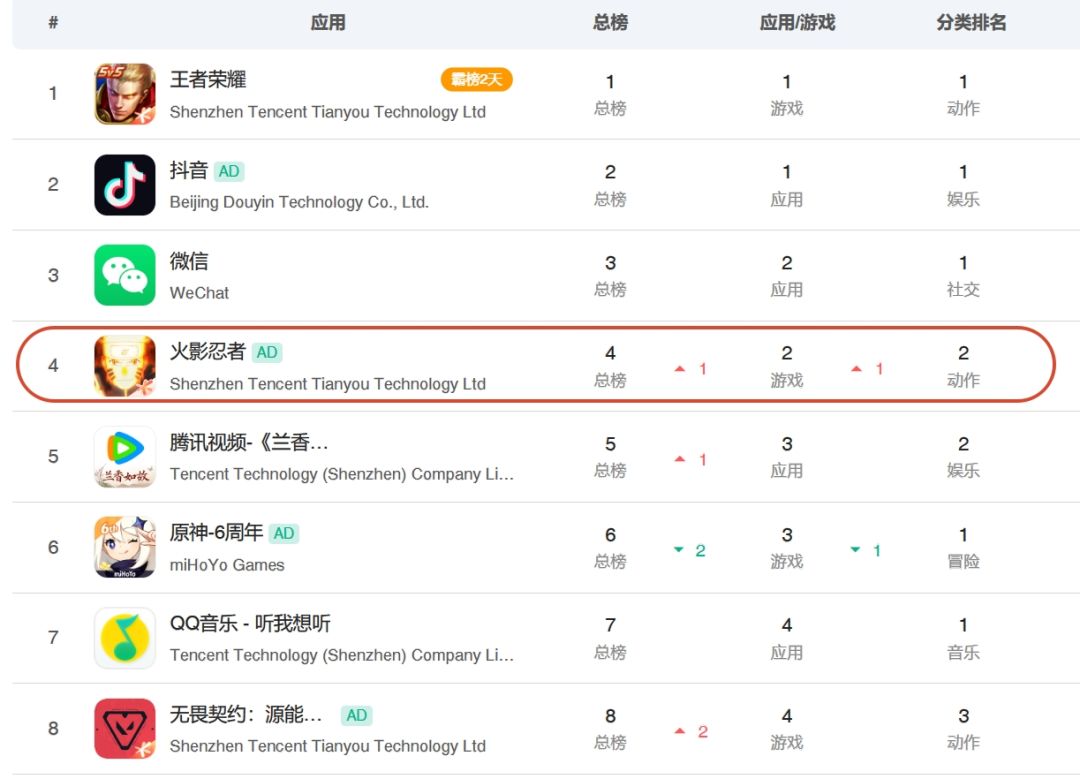Click the 总榜 rank 7 cell of QQ音乐
The height and width of the screenshot is (779, 1080).
pos(610,639)
